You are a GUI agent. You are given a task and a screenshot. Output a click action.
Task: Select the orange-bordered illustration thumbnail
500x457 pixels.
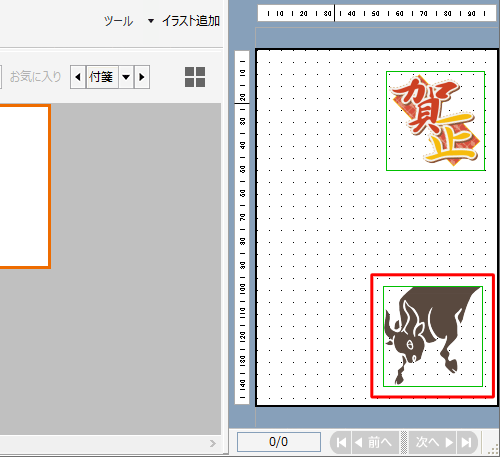click(x=25, y=186)
